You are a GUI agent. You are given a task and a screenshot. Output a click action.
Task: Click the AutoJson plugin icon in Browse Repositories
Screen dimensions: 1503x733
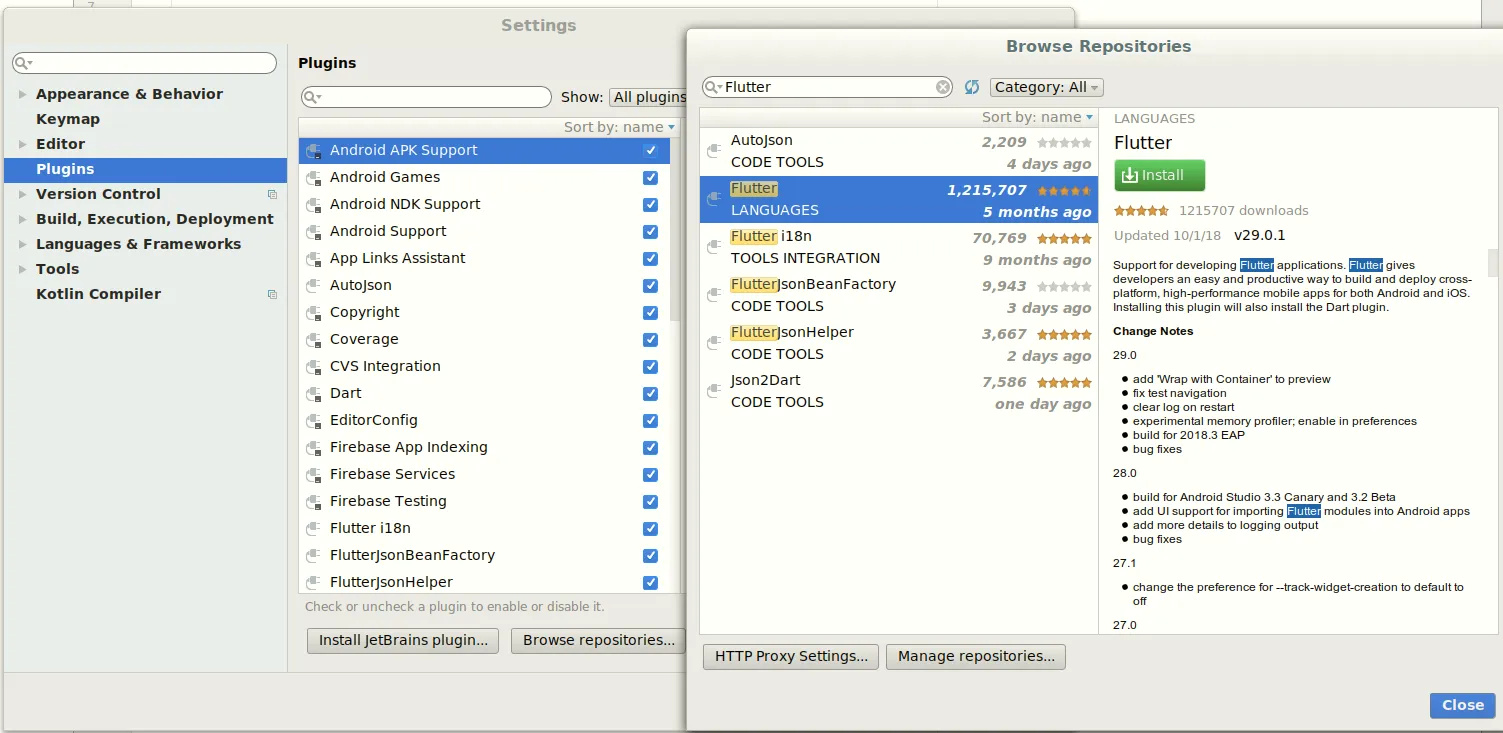[714, 151]
